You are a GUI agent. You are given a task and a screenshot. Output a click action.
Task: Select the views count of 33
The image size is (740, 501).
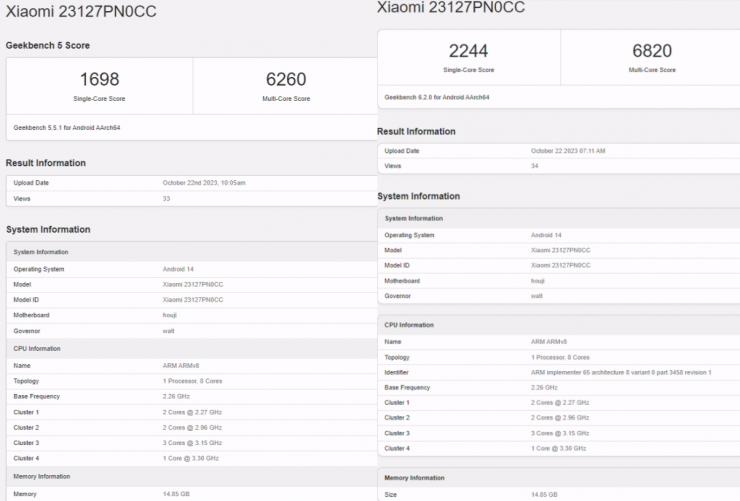coord(166,198)
